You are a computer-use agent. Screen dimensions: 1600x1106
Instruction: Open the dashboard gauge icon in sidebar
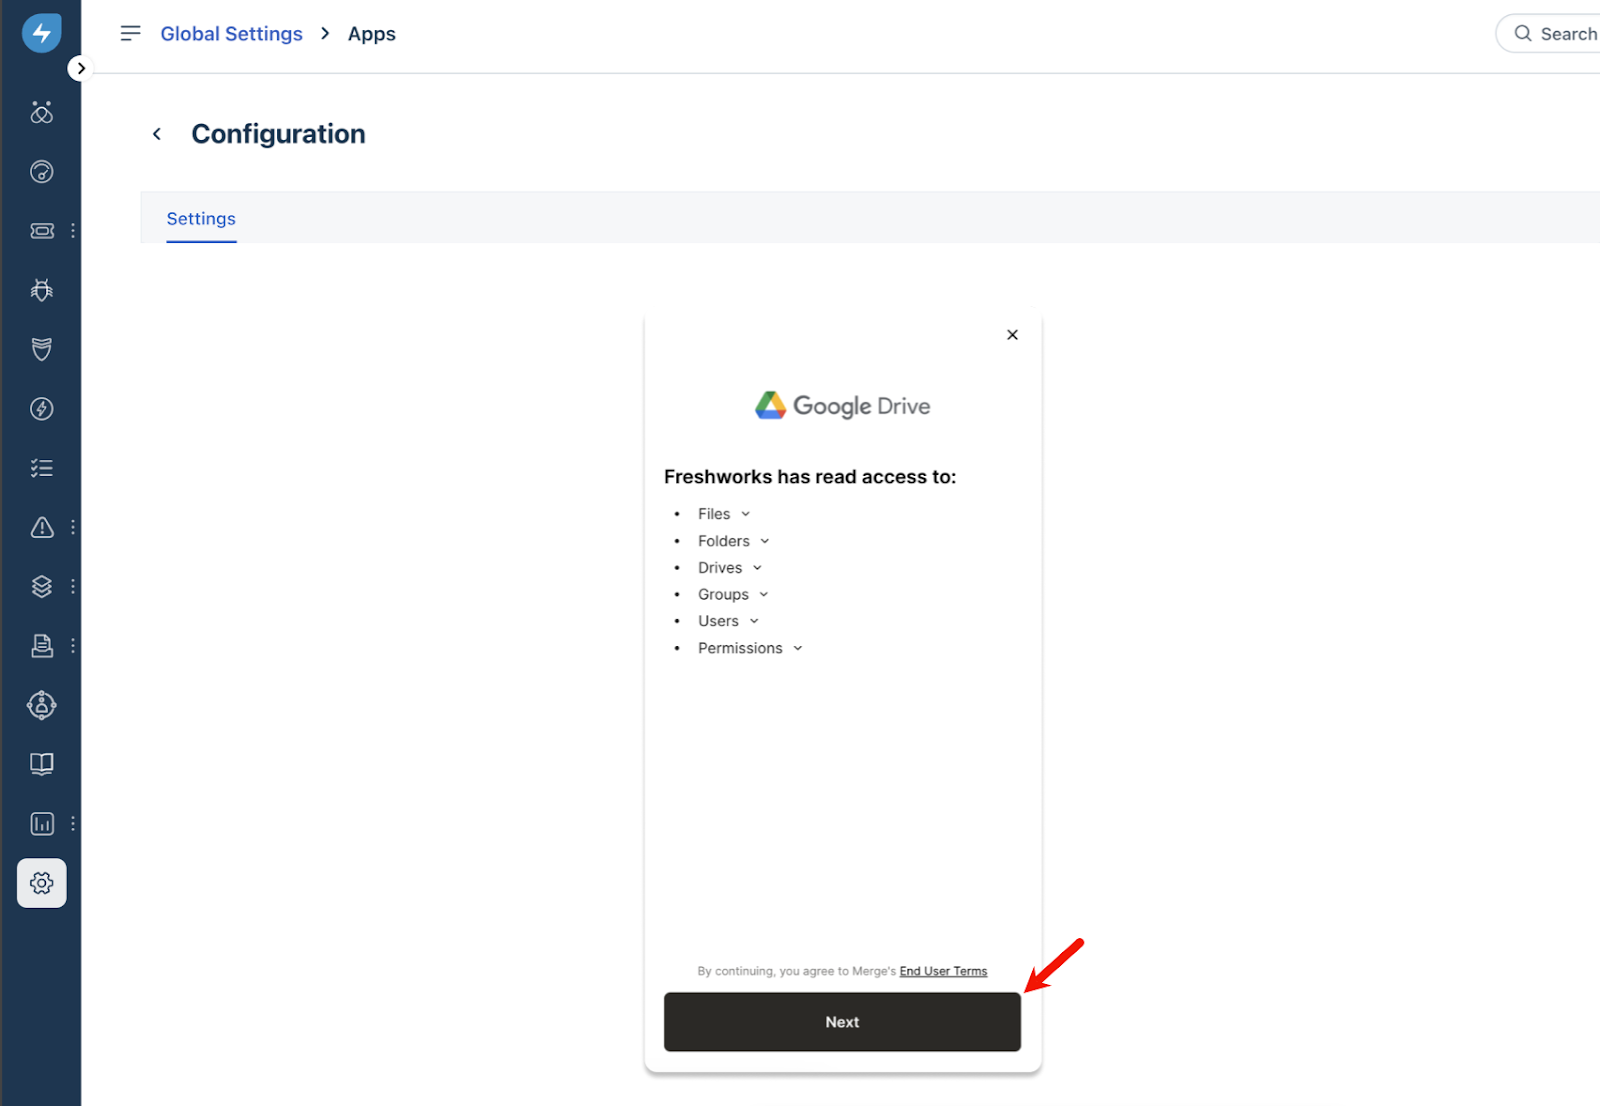click(42, 172)
